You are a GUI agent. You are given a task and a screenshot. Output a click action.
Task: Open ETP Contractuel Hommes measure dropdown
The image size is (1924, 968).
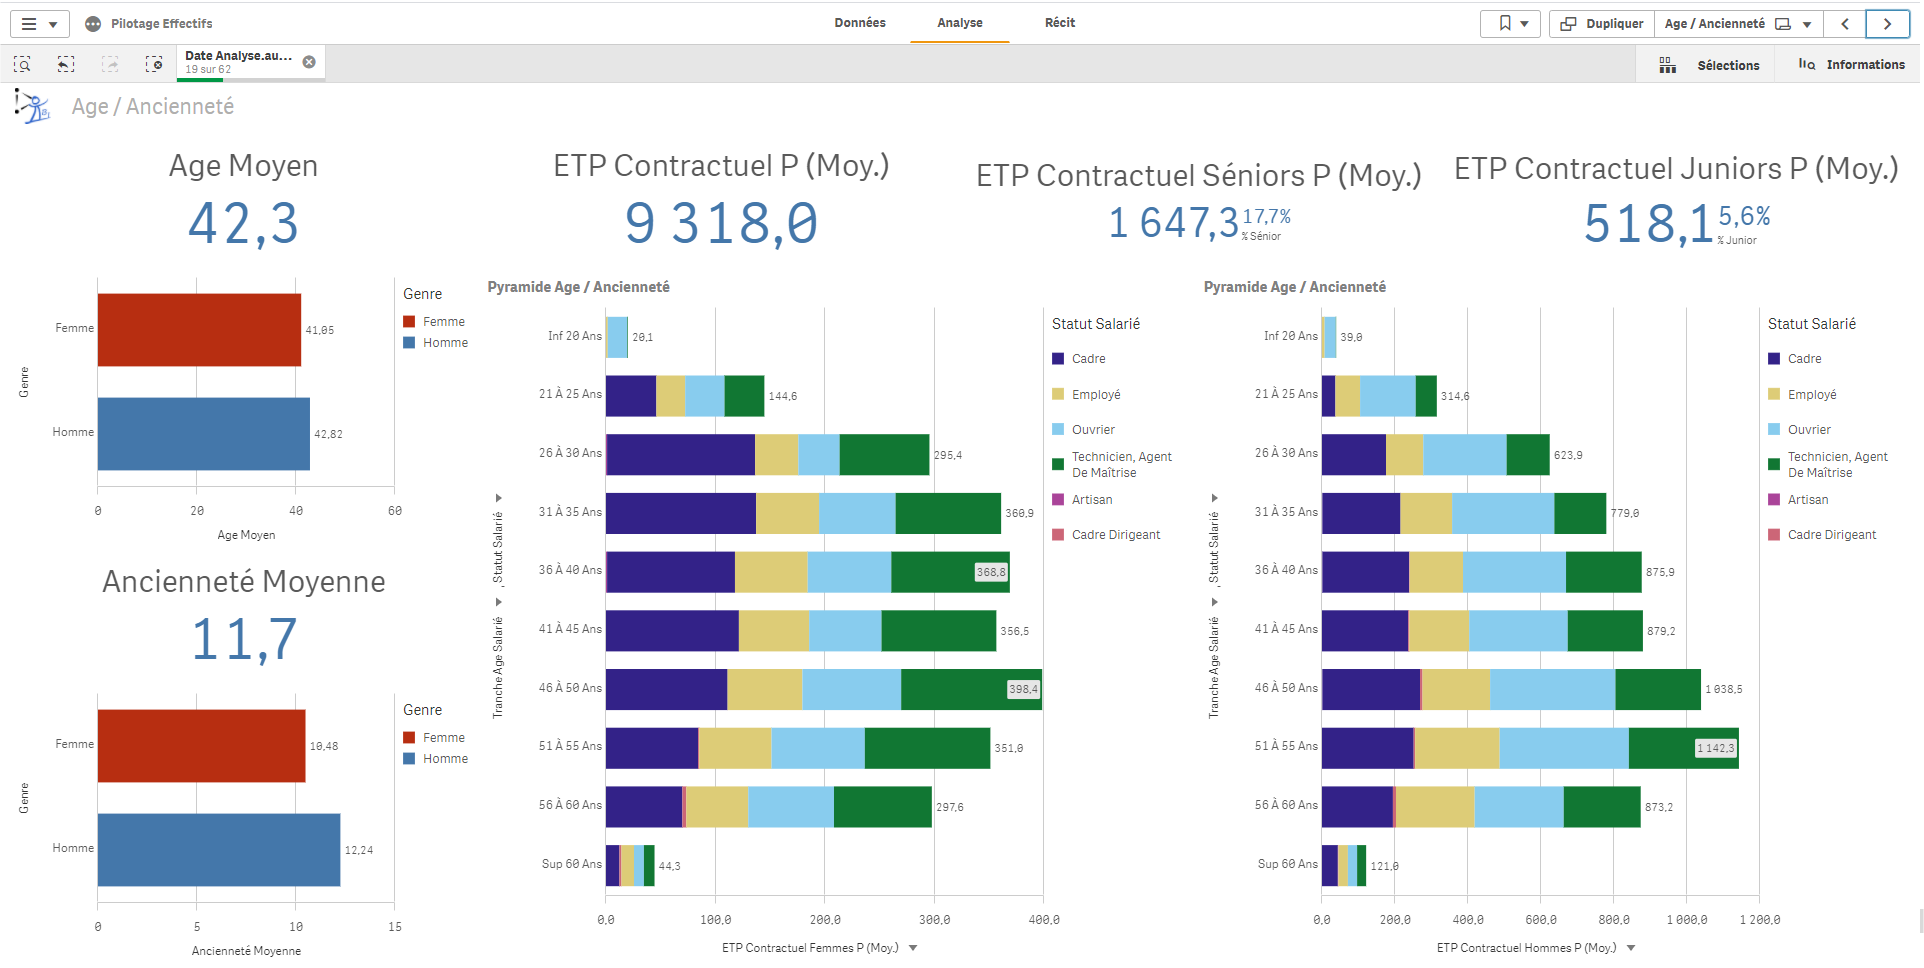tap(1631, 948)
